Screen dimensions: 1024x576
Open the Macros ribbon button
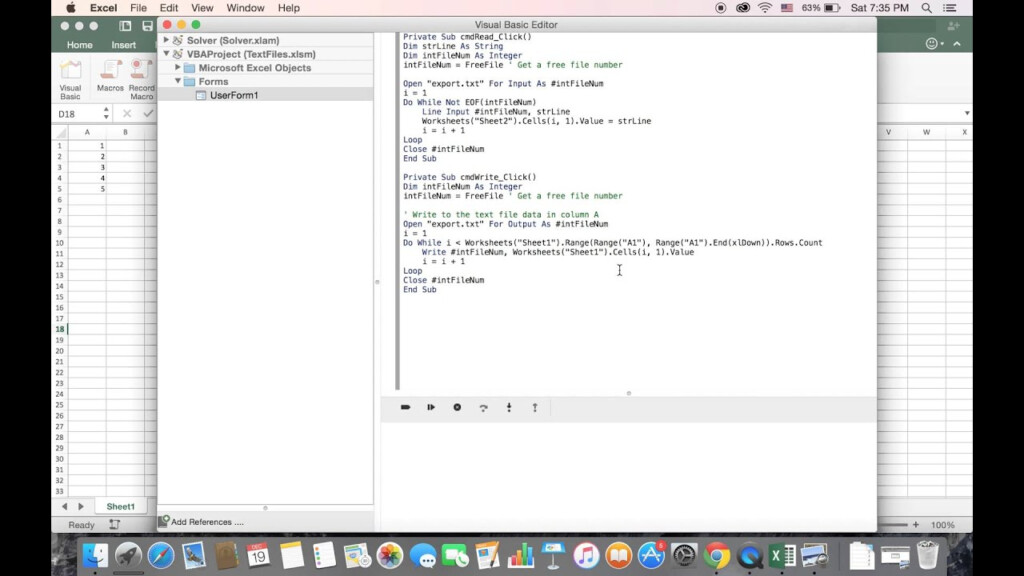click(x=110, y=76)
